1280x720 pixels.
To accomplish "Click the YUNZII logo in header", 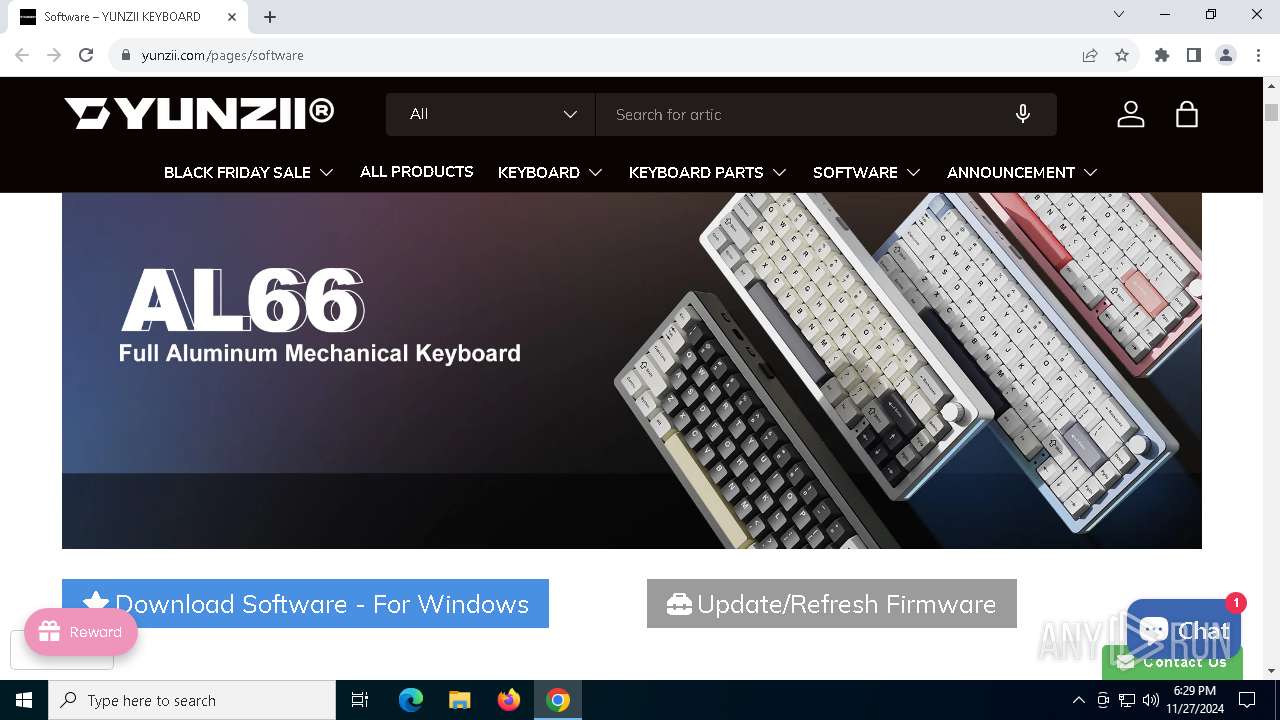I will (199, 113).
